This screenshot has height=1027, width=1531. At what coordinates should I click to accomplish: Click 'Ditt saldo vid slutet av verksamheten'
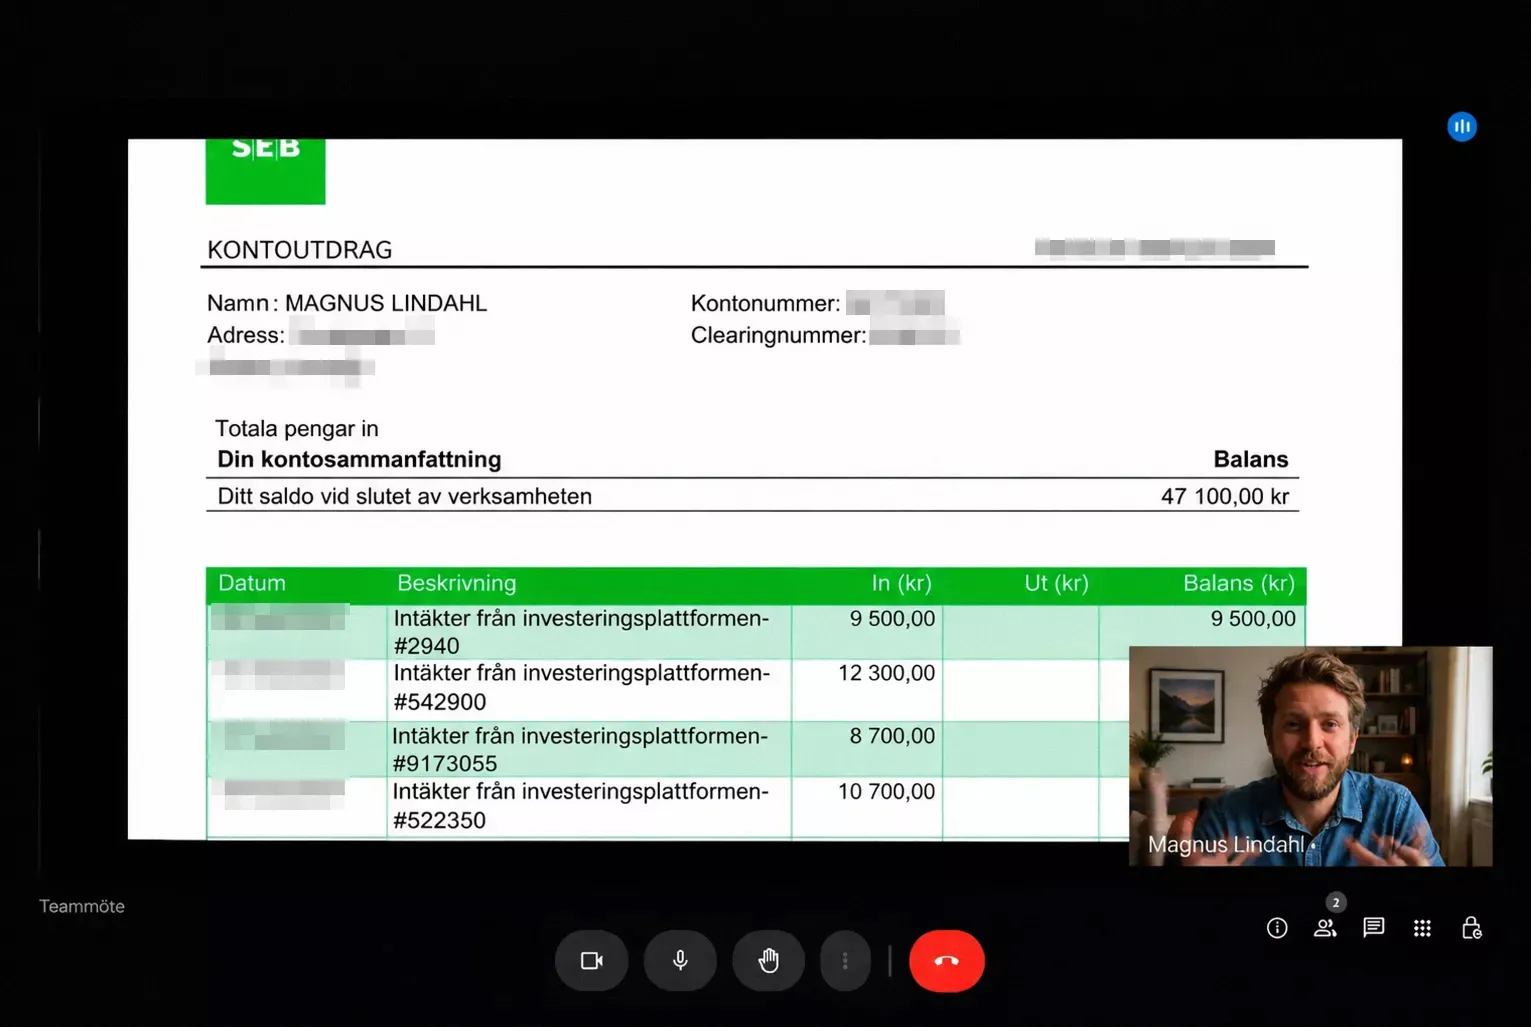point(404,496)
